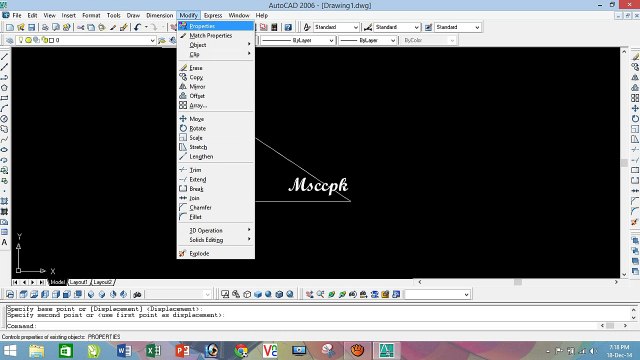Select the Mirror command
640x360 pixels.
point(216,87)
